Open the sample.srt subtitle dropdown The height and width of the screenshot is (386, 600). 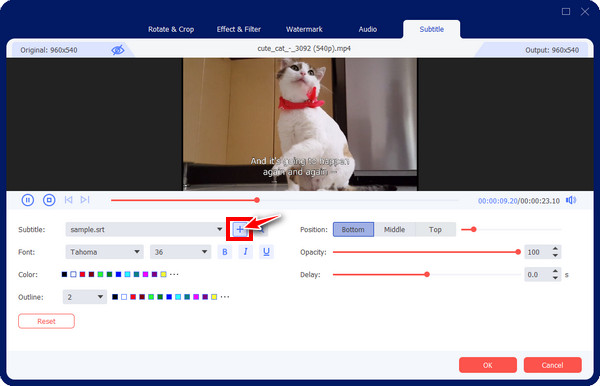[145, 230]
